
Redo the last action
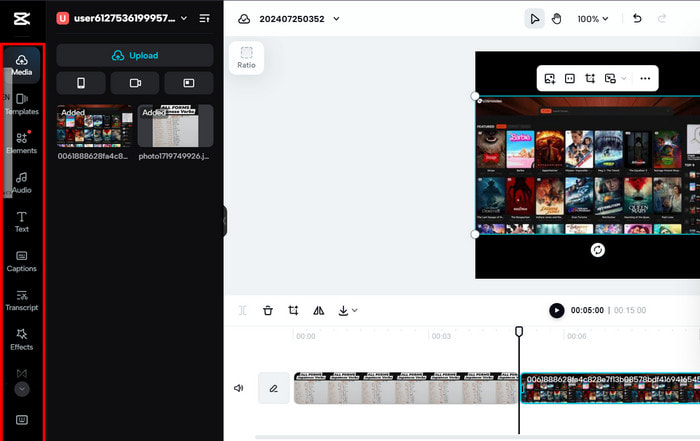(x=662, y=19)
